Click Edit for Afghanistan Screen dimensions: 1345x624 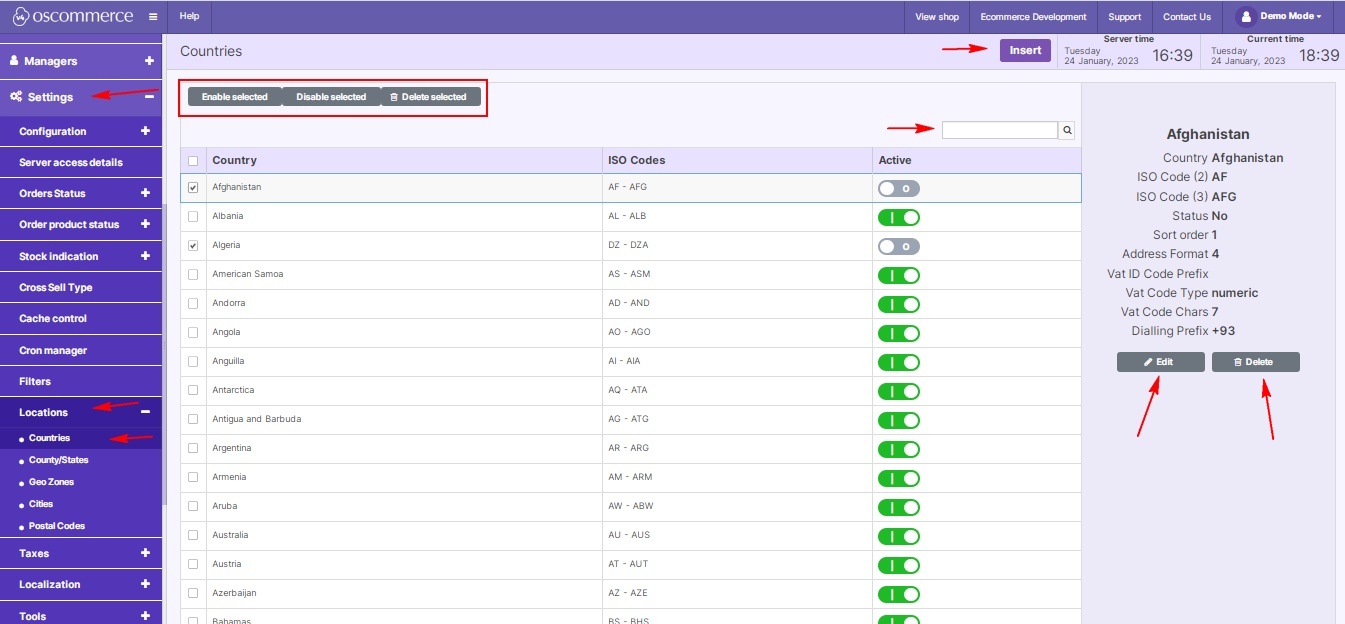(x=1160, y=362)
